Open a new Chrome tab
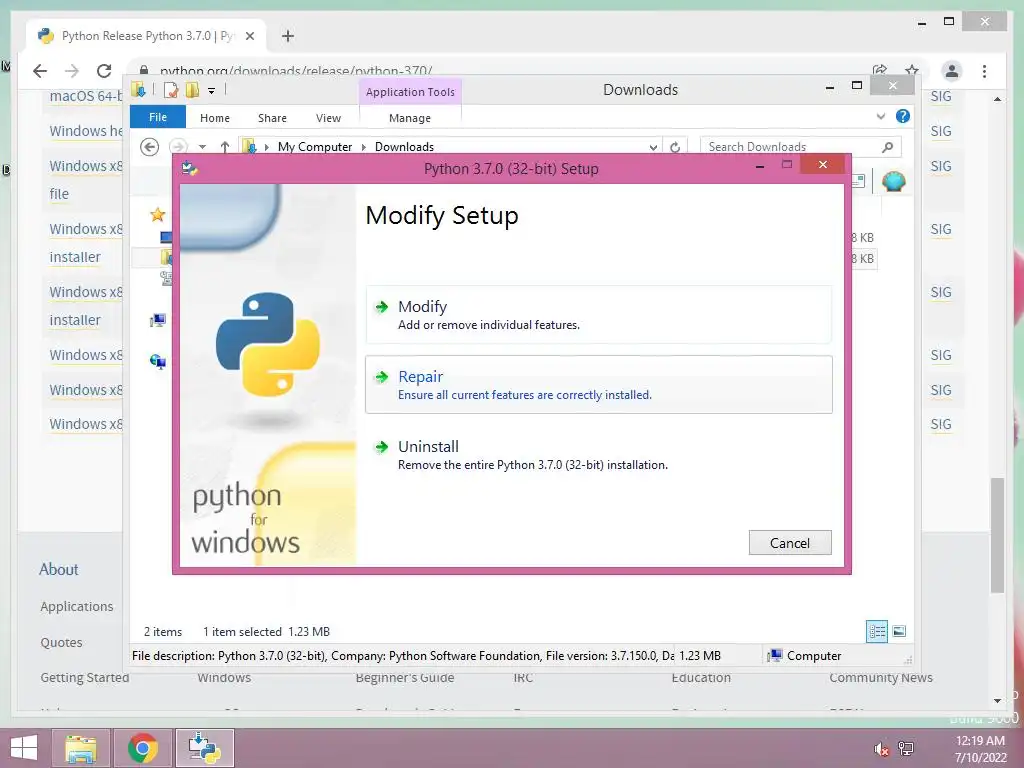The image size is (1024, 768). coord(287,36)
